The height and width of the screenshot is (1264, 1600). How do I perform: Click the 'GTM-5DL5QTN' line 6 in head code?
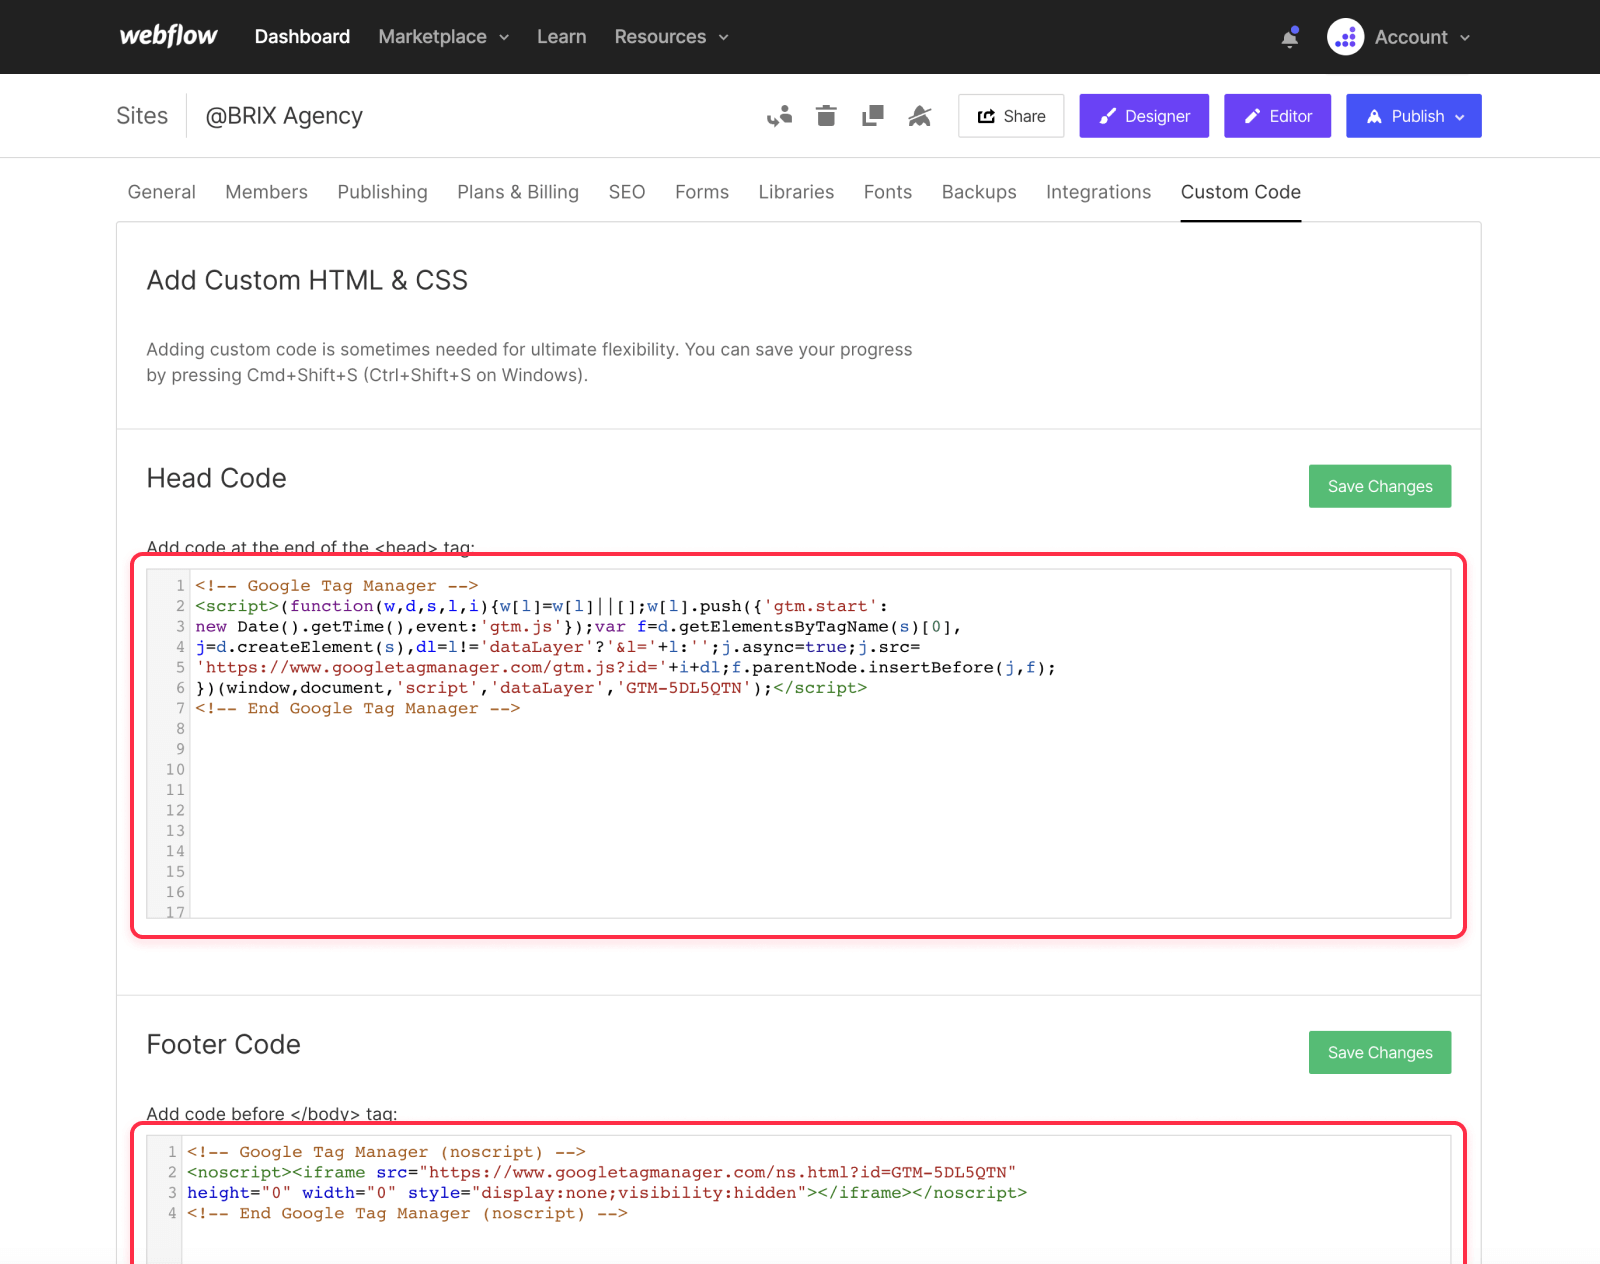click(531, 688)
